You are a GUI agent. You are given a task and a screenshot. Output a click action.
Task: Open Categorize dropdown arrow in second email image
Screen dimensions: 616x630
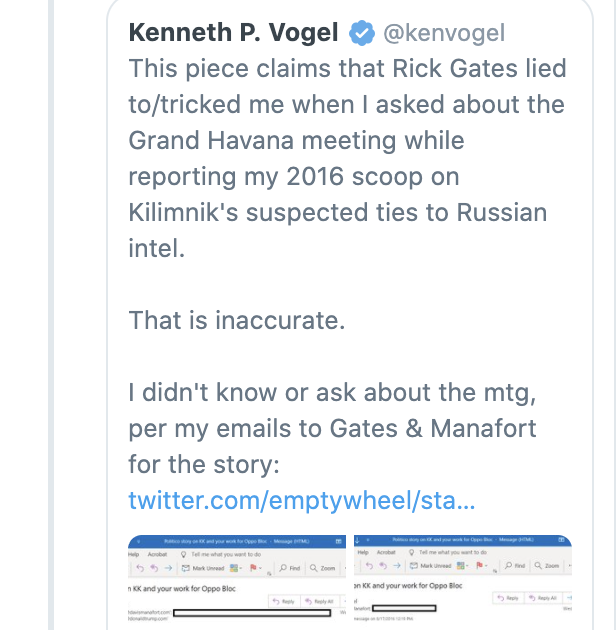click(468, 566)
